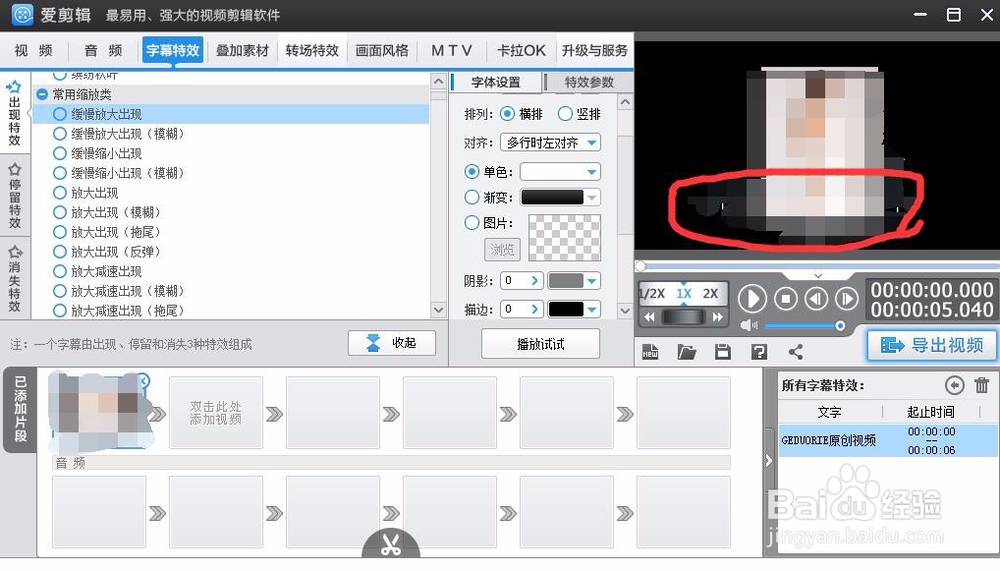Speed up playback with the fast-forward arrows
This screenshot has width=1000, height=571.
(717, 317)
